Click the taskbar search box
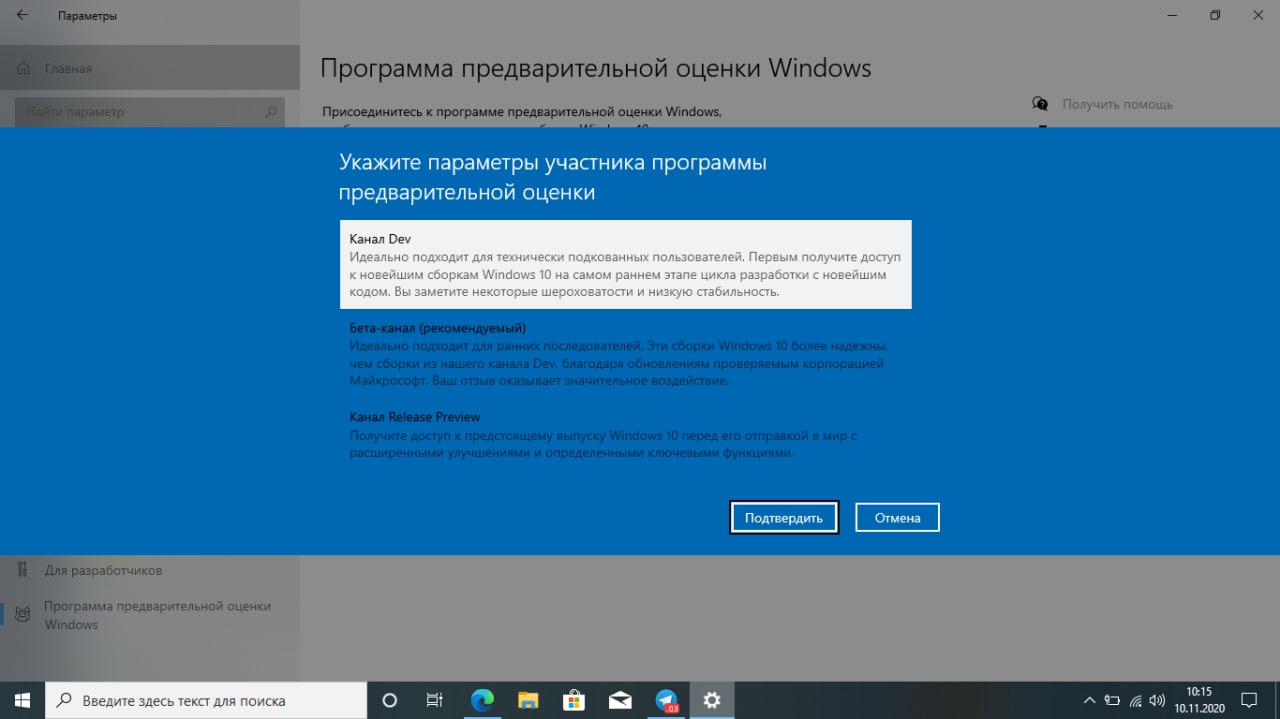1280x719 pixels. pos(206,700)
